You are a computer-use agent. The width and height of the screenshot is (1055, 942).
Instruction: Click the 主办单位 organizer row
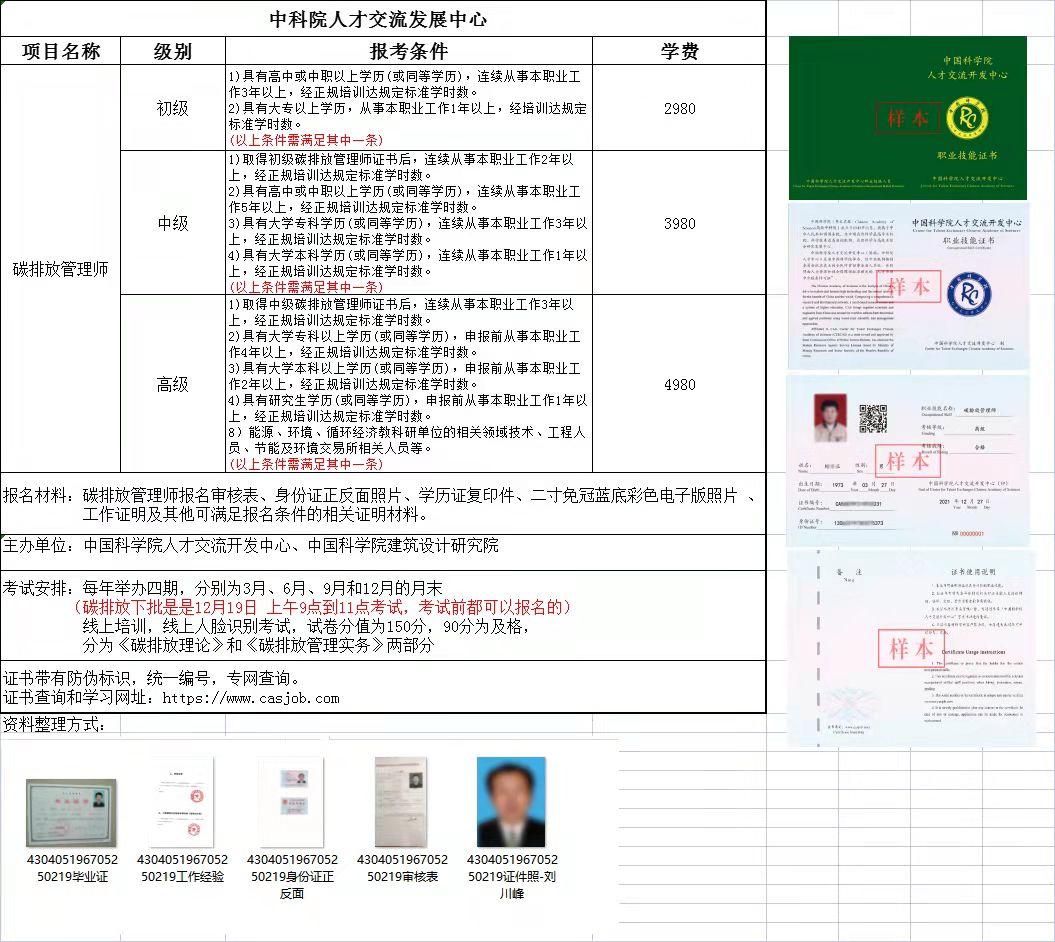coord(383,552)
